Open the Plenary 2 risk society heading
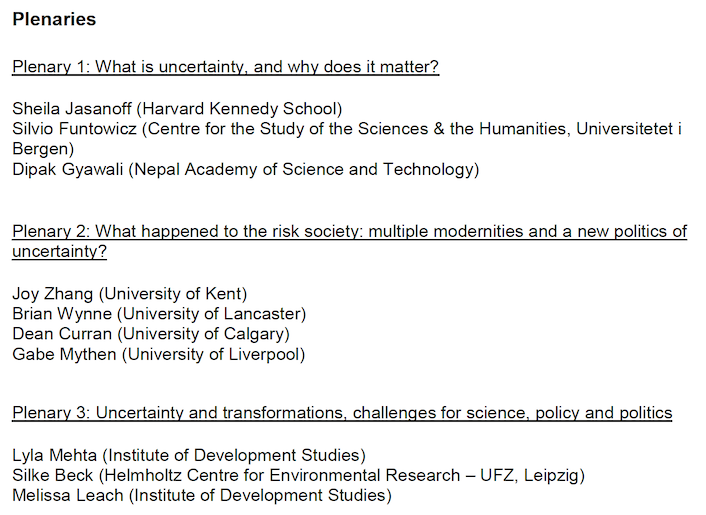This screenshot has width=706, height=515. coord(349,231)
